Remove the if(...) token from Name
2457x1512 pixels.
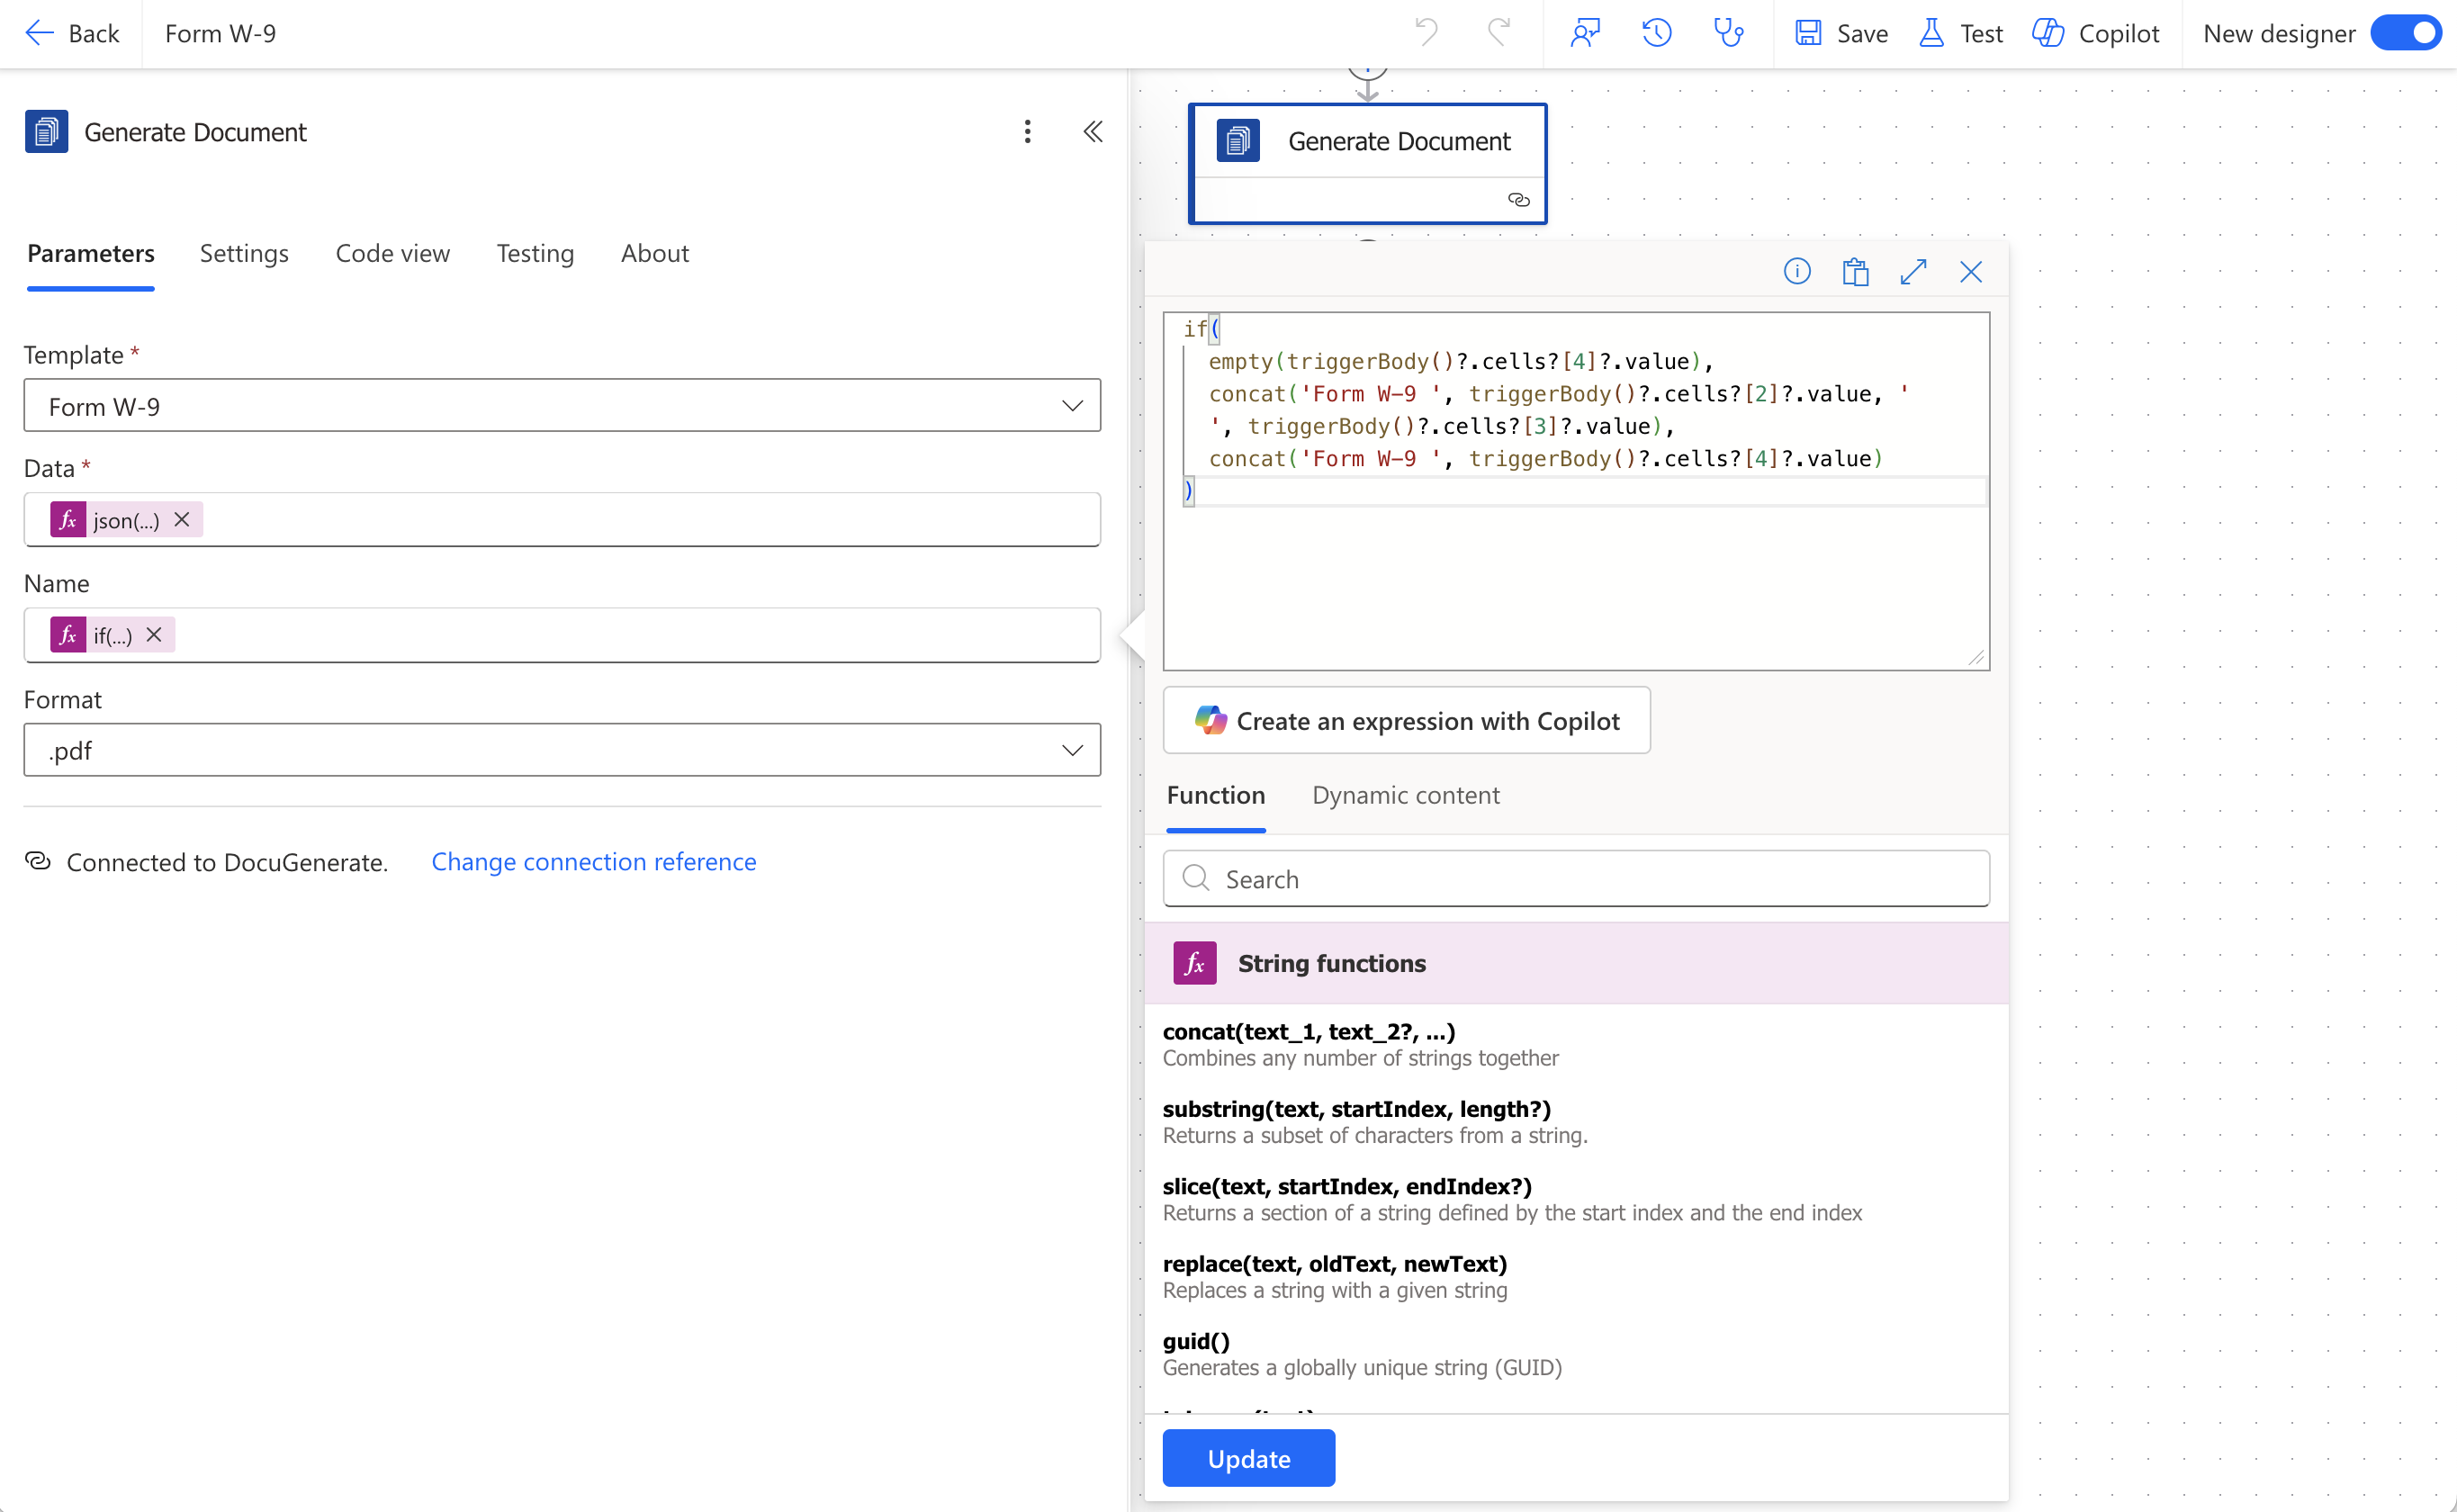(x=154, y=635)
